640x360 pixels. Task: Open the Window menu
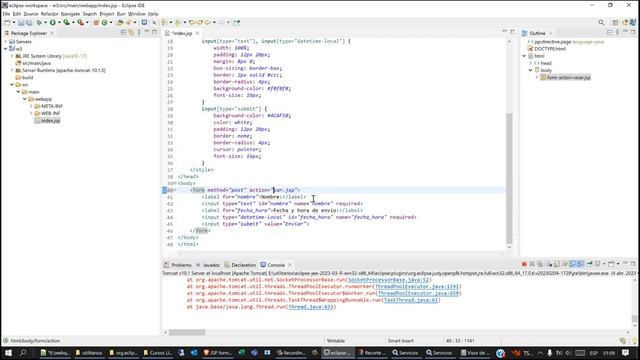pos(136,14)
